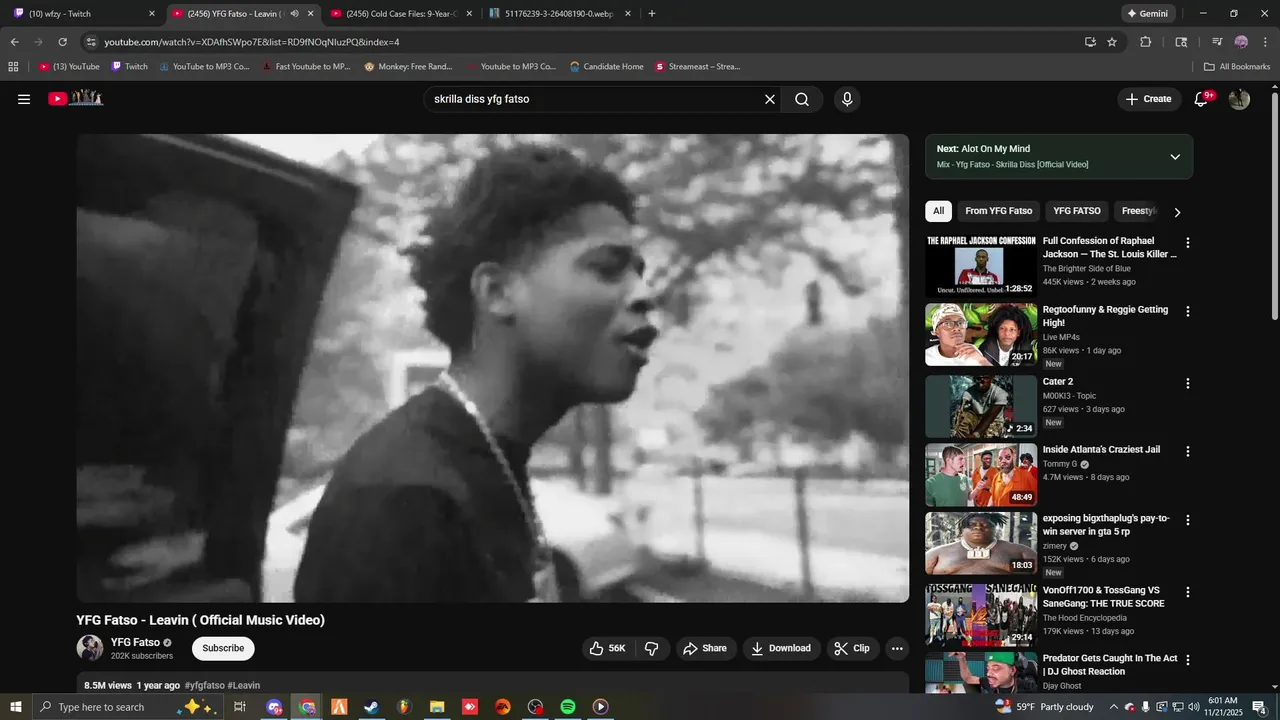Open Chrome extensions puzzle icon
Image resolution: width=1280 pixels, height=720 pixels.
coord(1146,42)
